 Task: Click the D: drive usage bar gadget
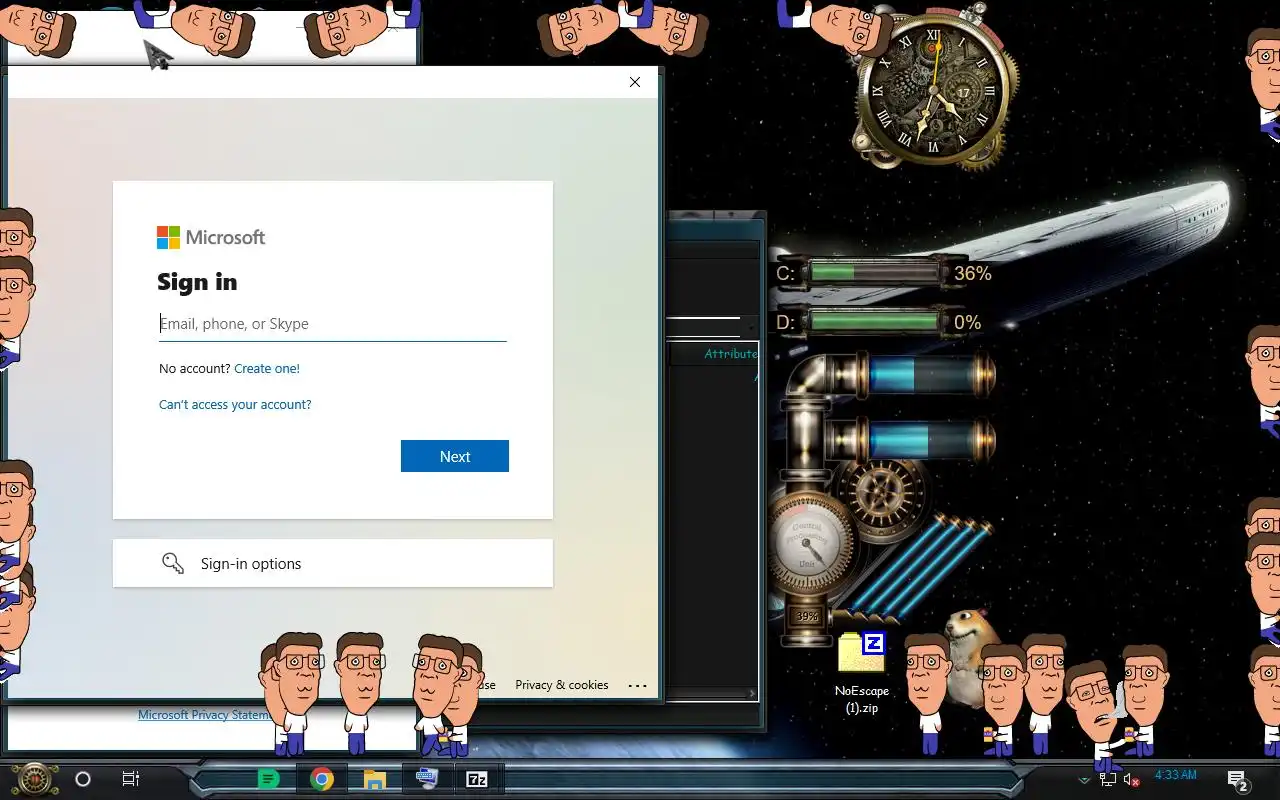pyautogui.click(x=875, y=322)
